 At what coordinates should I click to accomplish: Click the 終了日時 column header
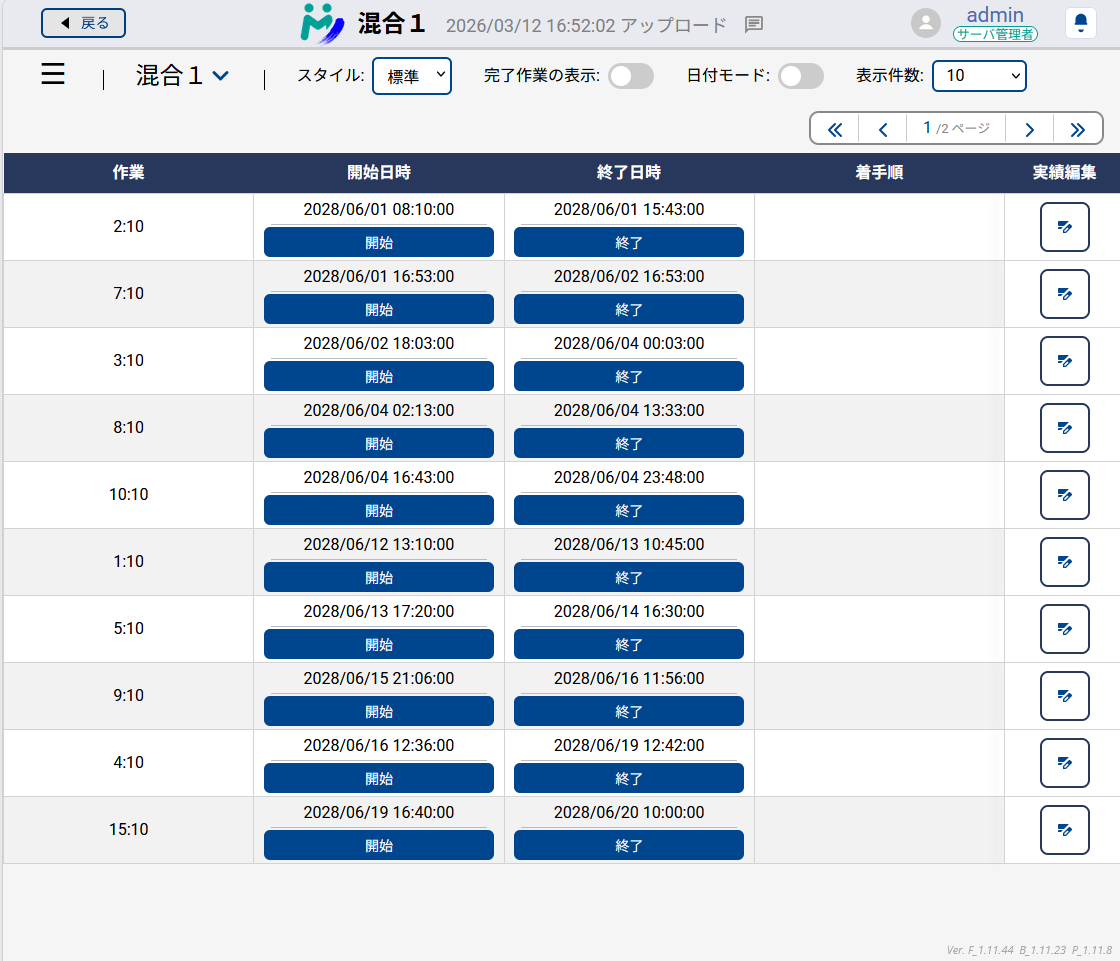(x=629, y=172)
